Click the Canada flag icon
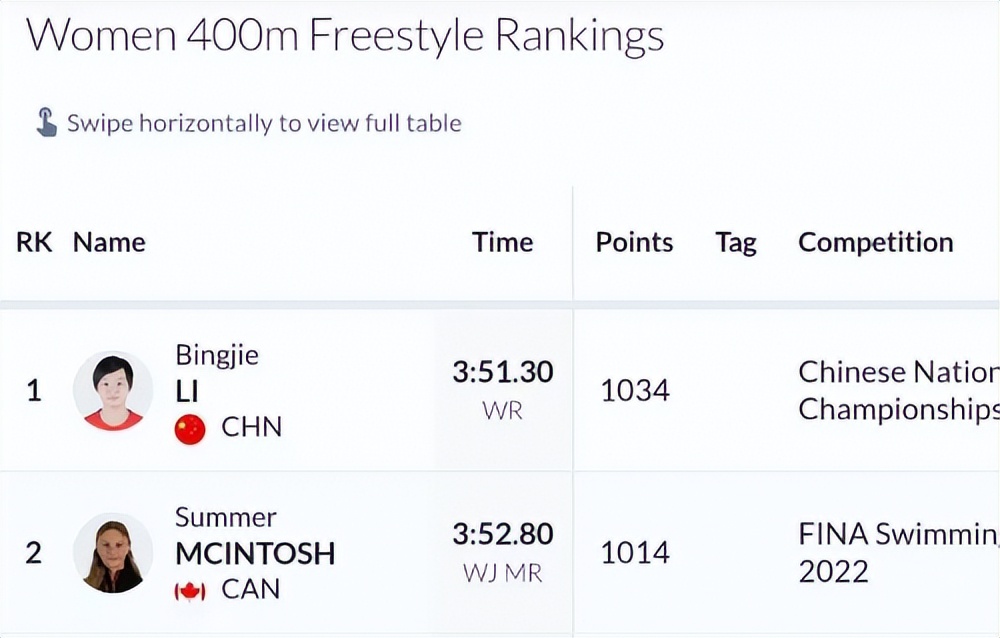This screenshot has width=1000, height=638. [190, 591]
